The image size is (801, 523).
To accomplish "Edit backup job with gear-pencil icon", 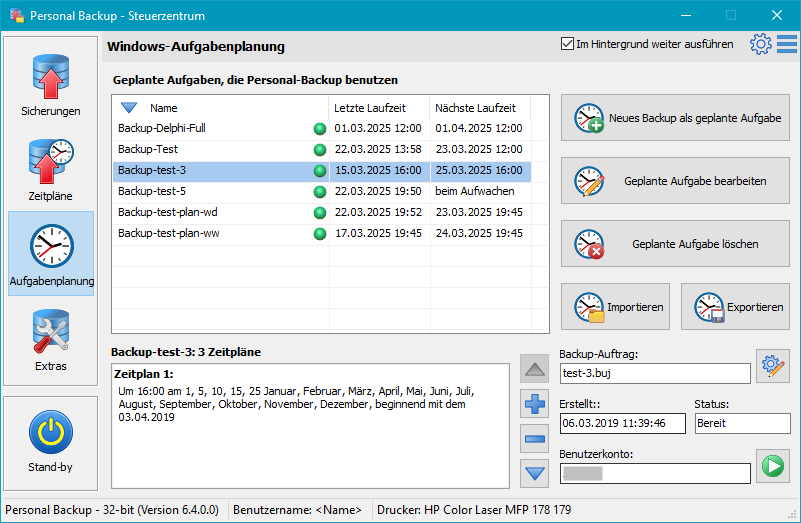I will click(773, 366).
